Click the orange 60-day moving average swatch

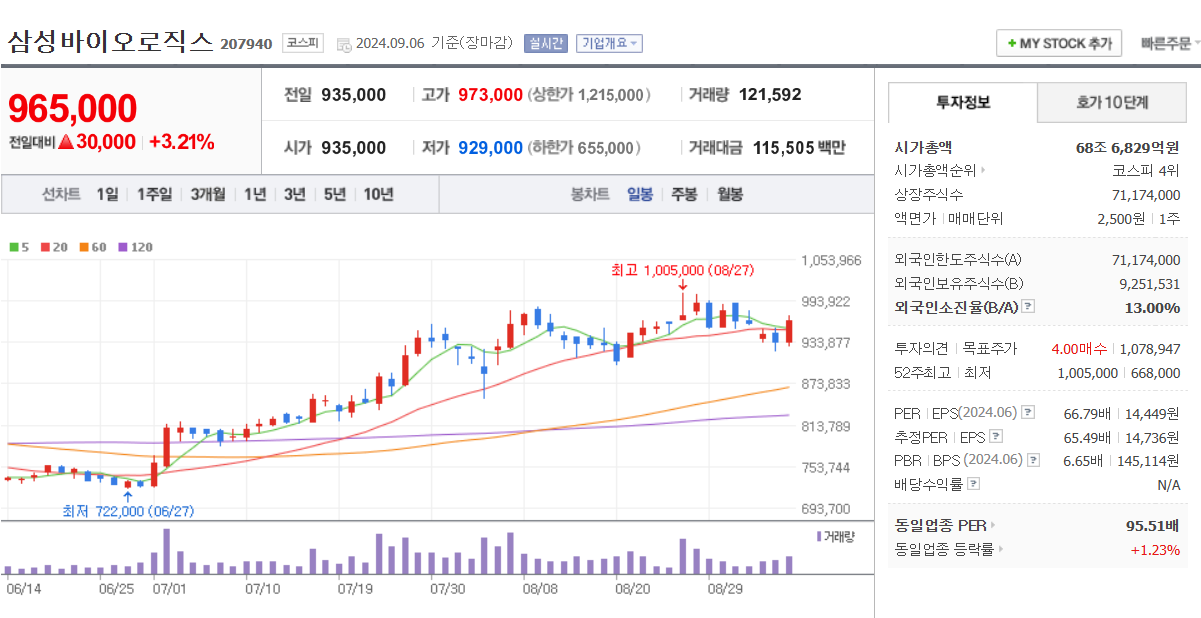pos(83,246)
